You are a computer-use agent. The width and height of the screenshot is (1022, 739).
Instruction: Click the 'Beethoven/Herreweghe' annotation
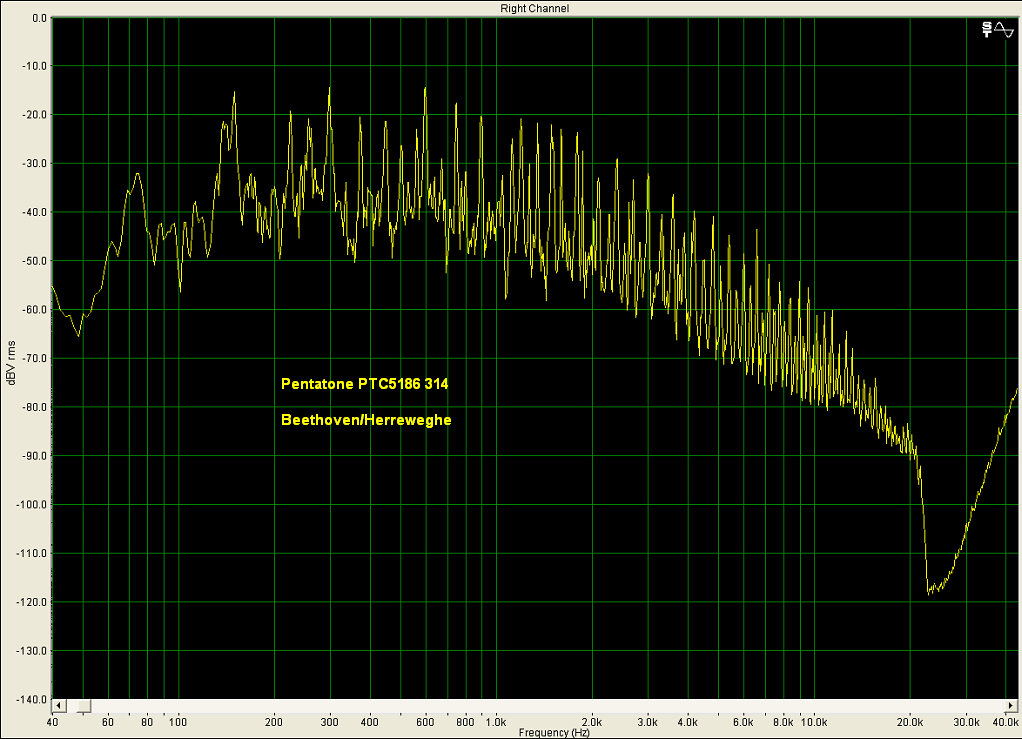[366, 420]
